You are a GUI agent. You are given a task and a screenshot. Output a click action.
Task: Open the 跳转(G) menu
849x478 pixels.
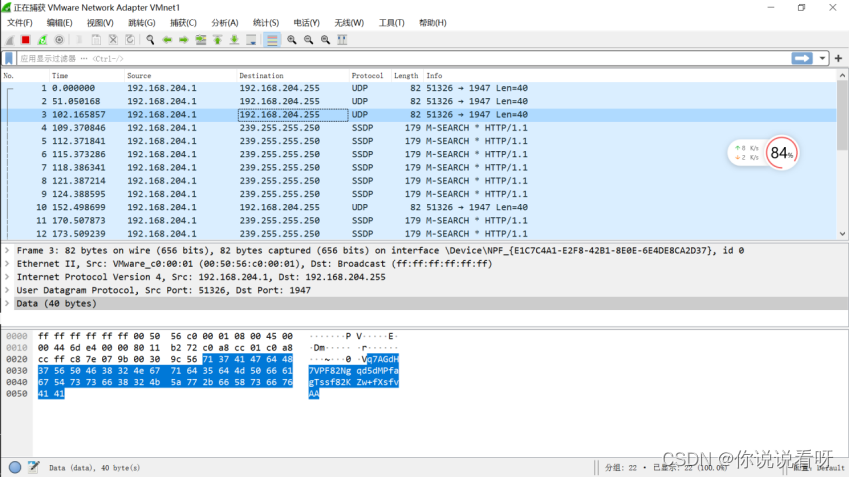[x=142, y=23]
